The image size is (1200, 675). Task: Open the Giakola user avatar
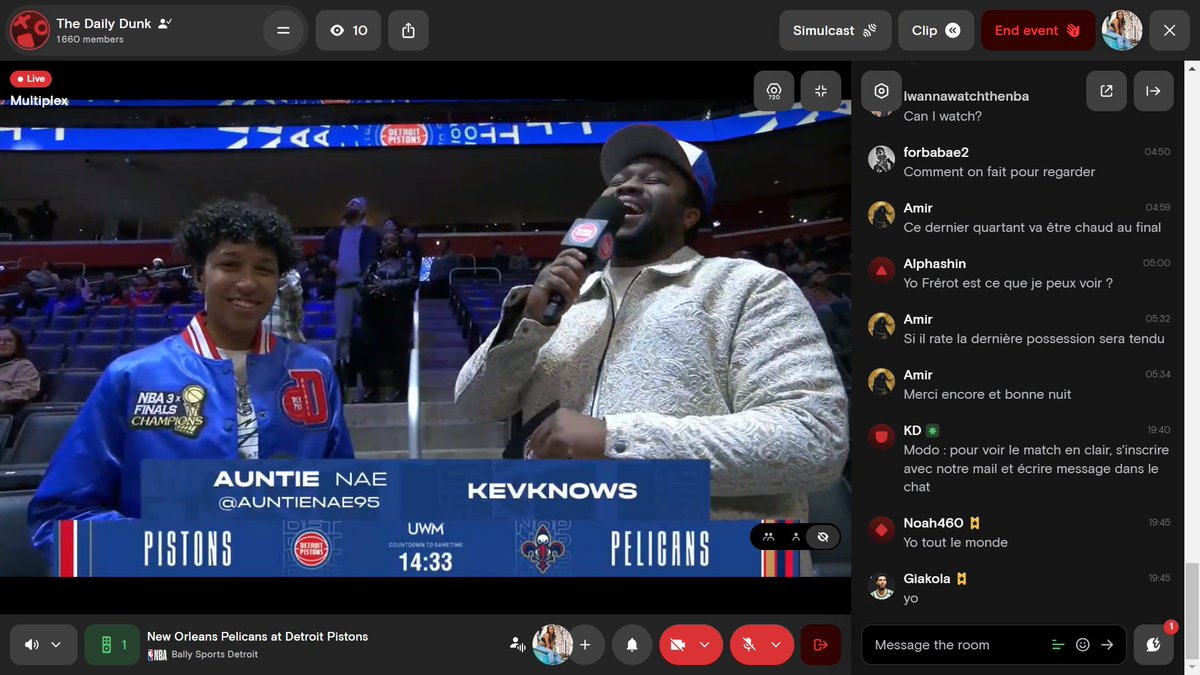pos(881,585)
